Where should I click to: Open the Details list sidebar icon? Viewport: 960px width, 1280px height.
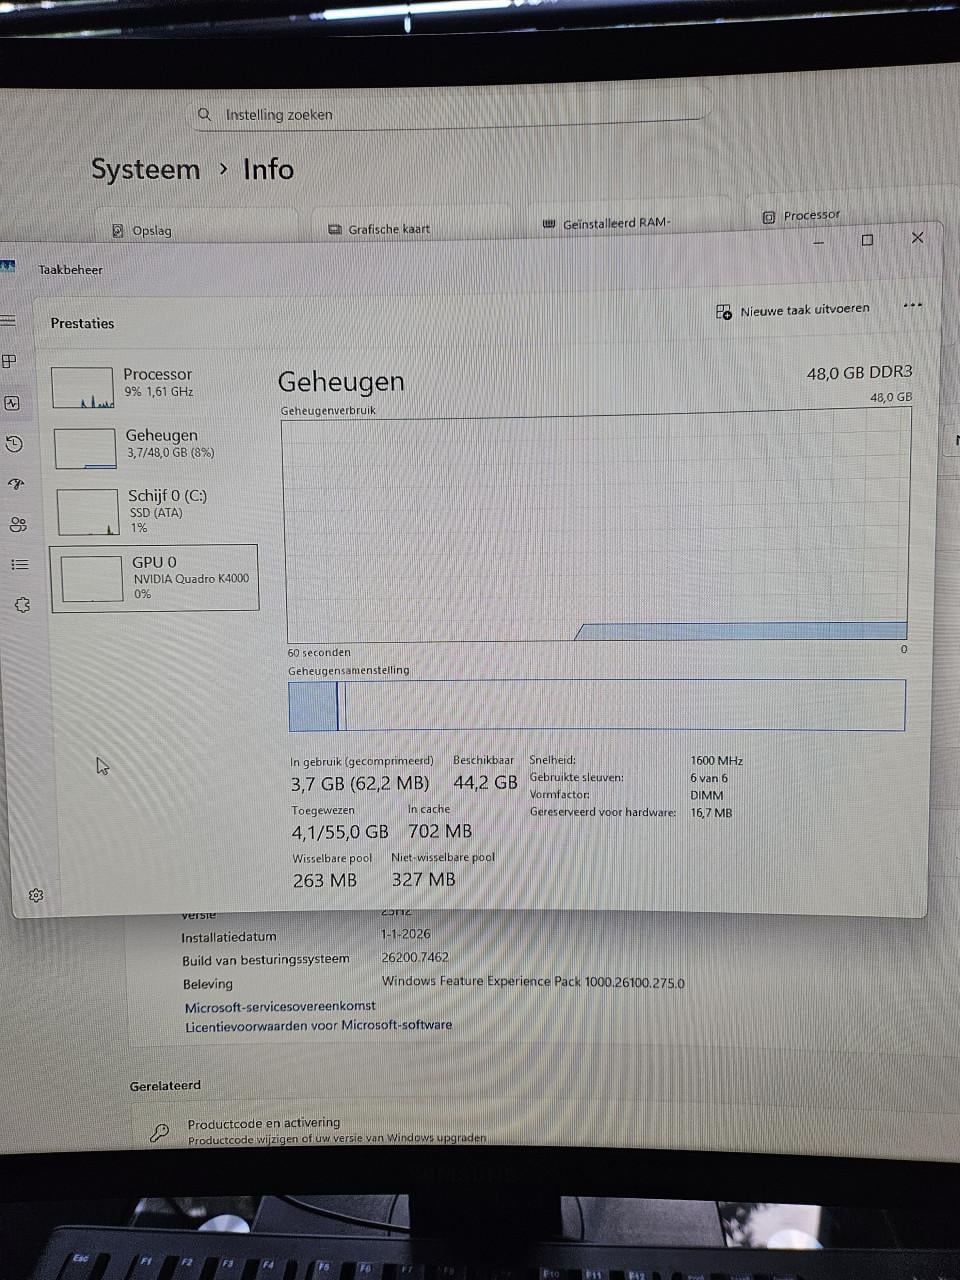tap(19, 565)
